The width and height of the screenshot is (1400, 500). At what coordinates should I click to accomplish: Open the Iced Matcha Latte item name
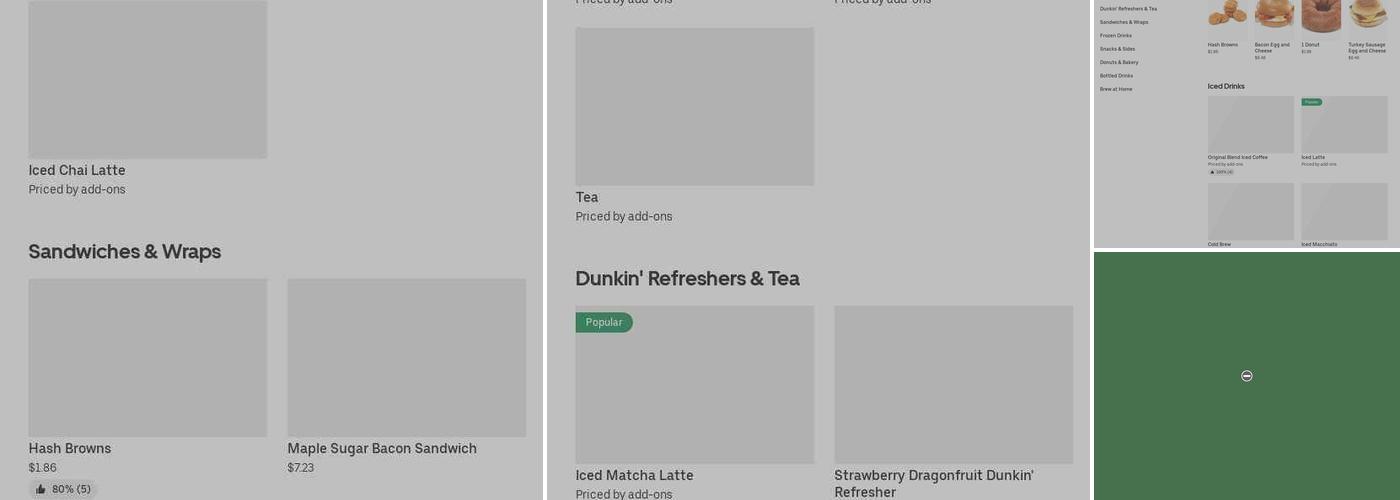pyautogui.click(x=635, y=476)
